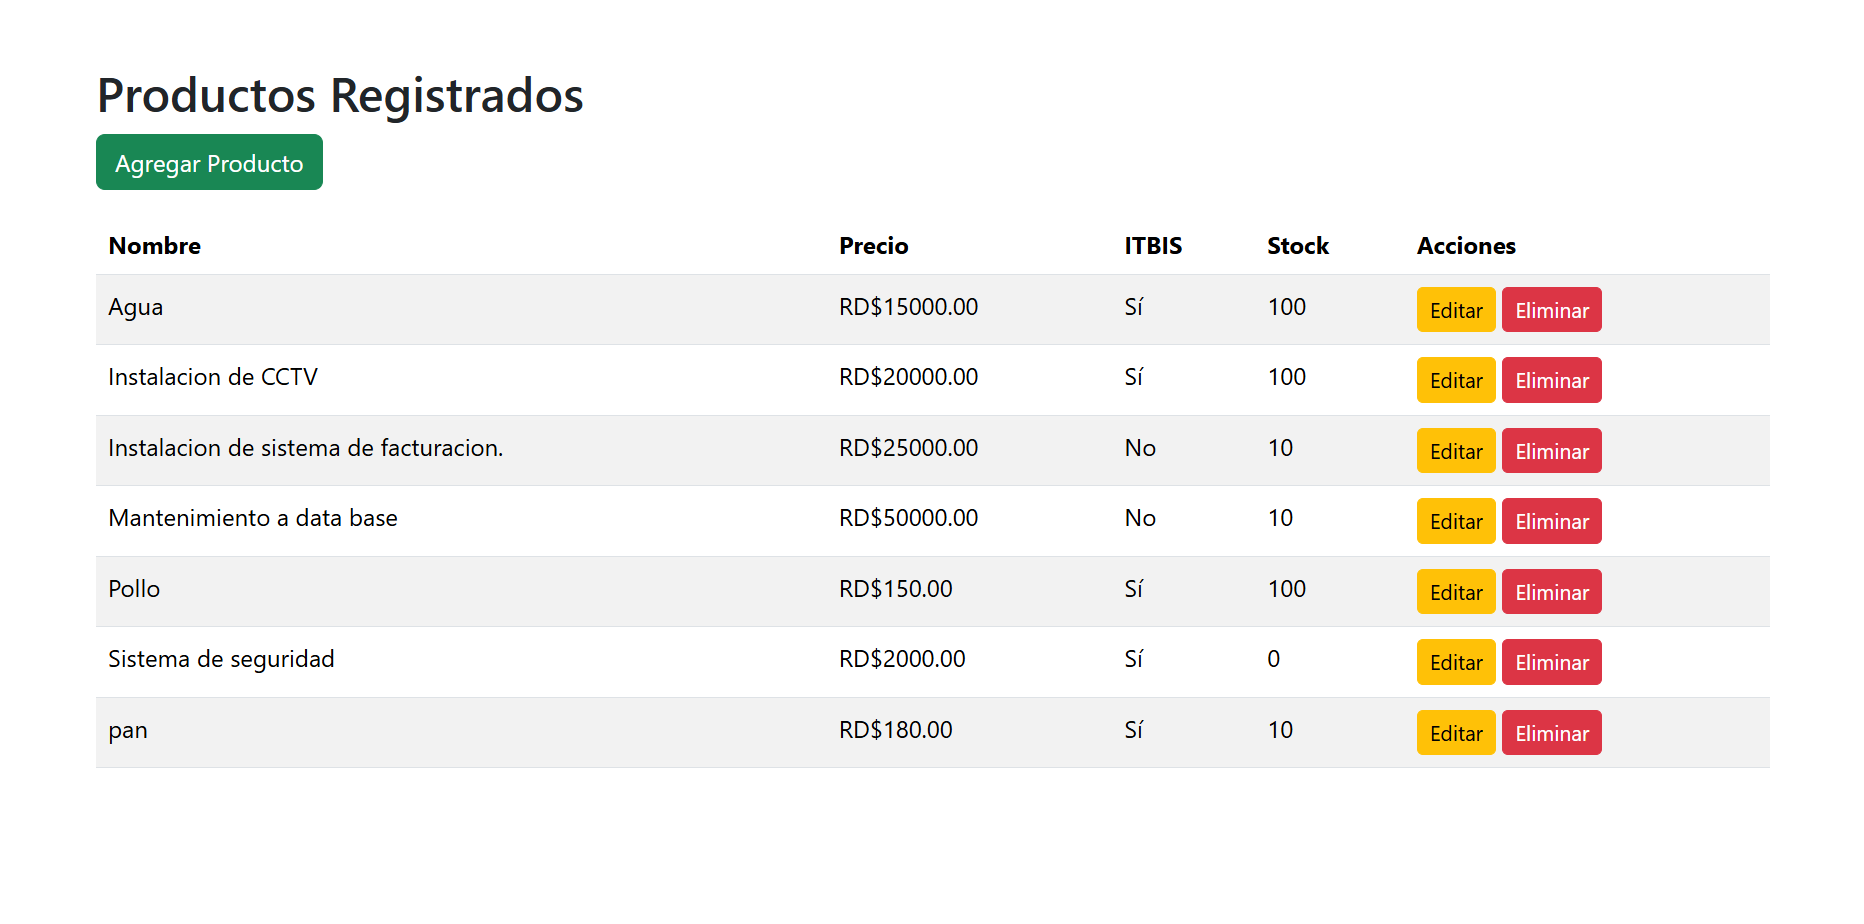The width and height of the screenshot is (1864, 924).
Task: Remove Instalacion de sistema de facturacion
Action: tap(1551, 451)
